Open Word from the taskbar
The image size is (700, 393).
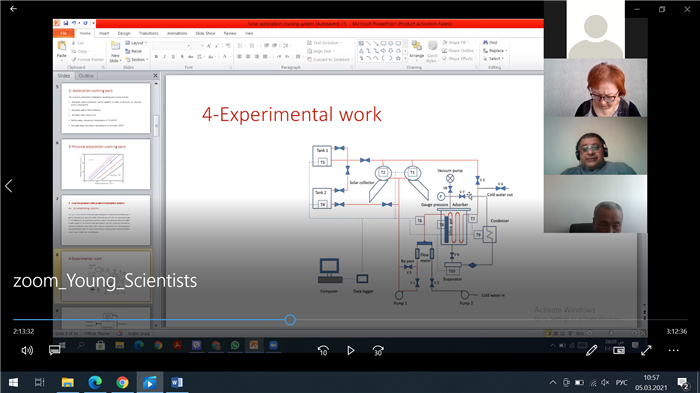[177, 382]
